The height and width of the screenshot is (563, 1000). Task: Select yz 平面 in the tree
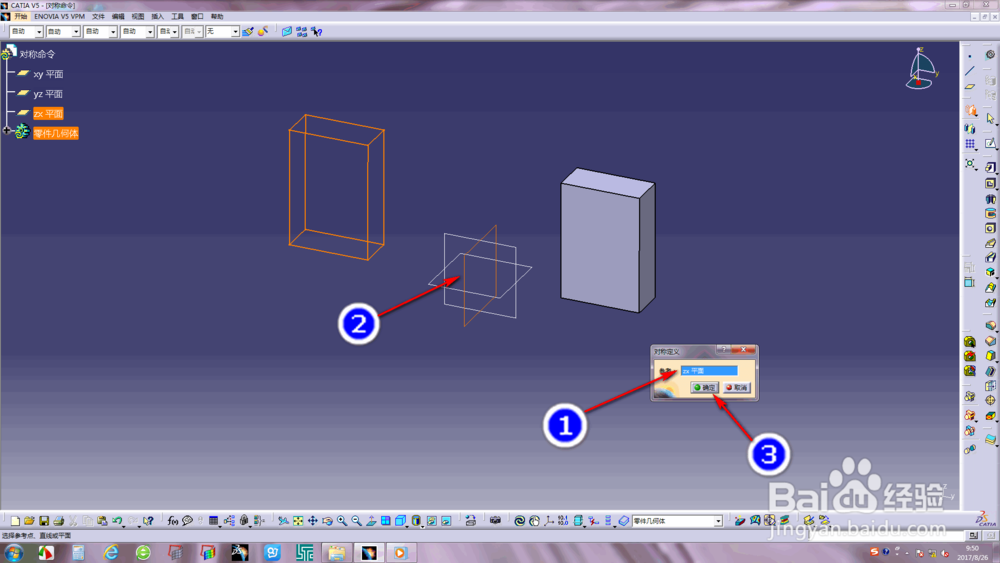pos(48,94)
